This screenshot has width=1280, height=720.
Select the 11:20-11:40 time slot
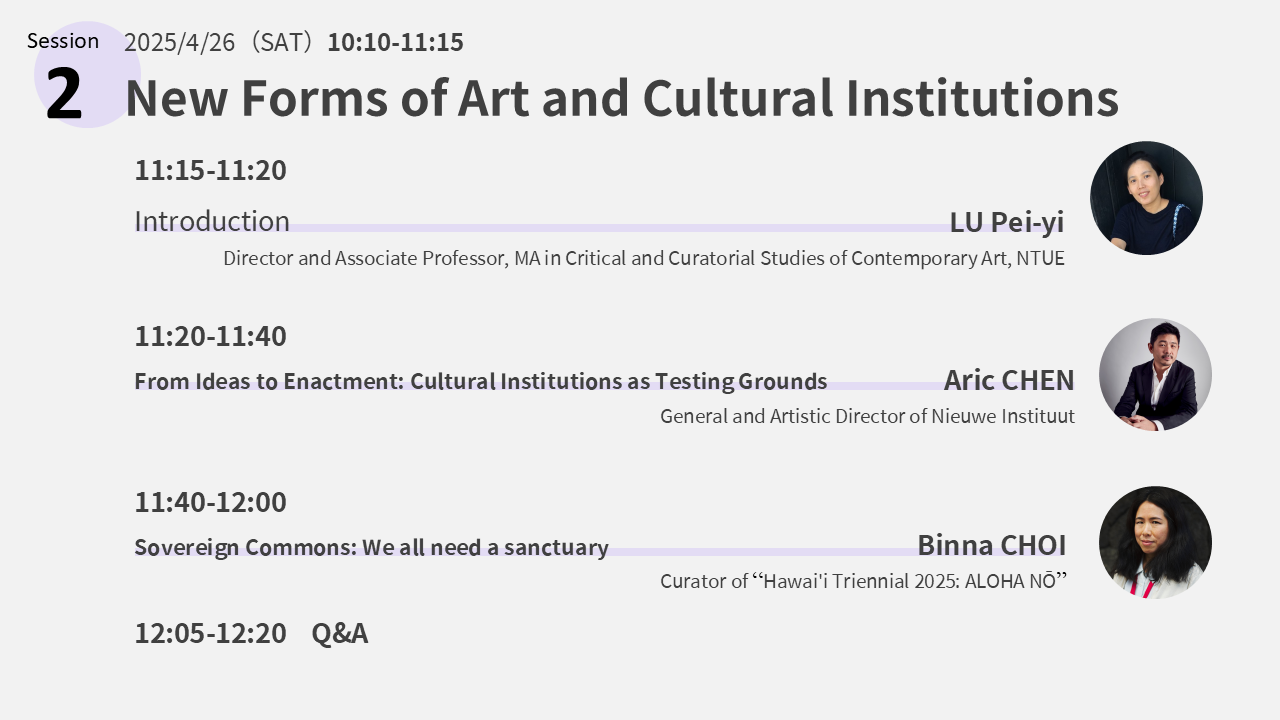[210, 336]
